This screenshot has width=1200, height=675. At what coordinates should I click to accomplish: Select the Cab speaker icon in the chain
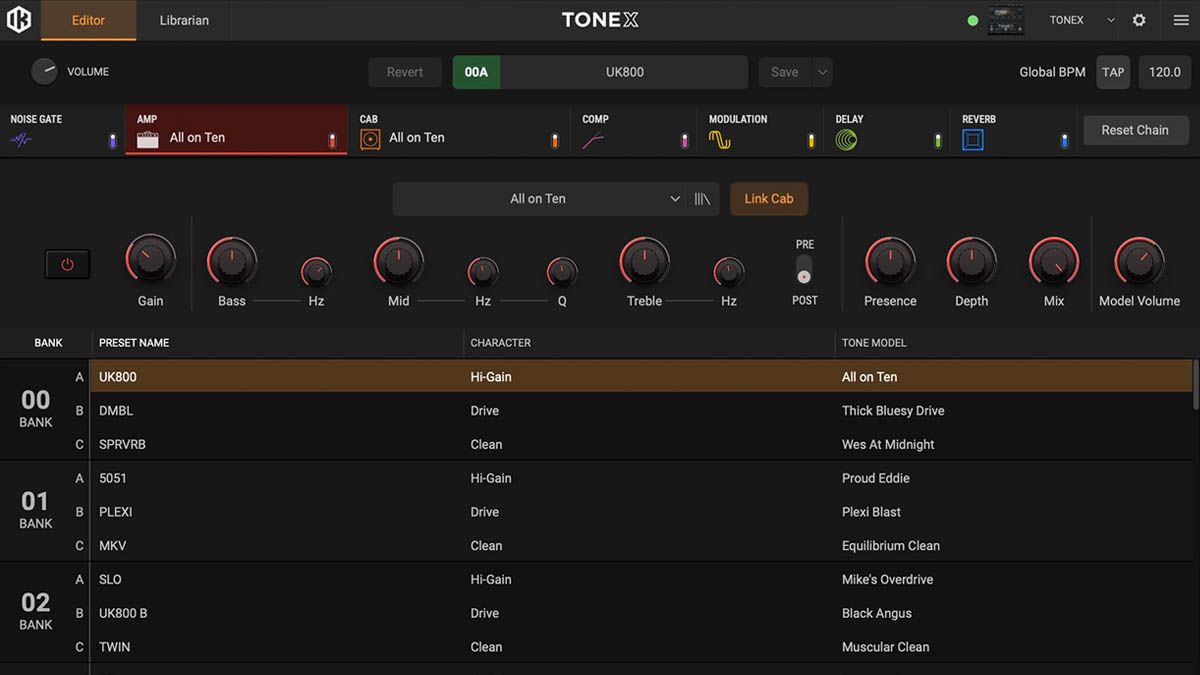pos(369,138)
